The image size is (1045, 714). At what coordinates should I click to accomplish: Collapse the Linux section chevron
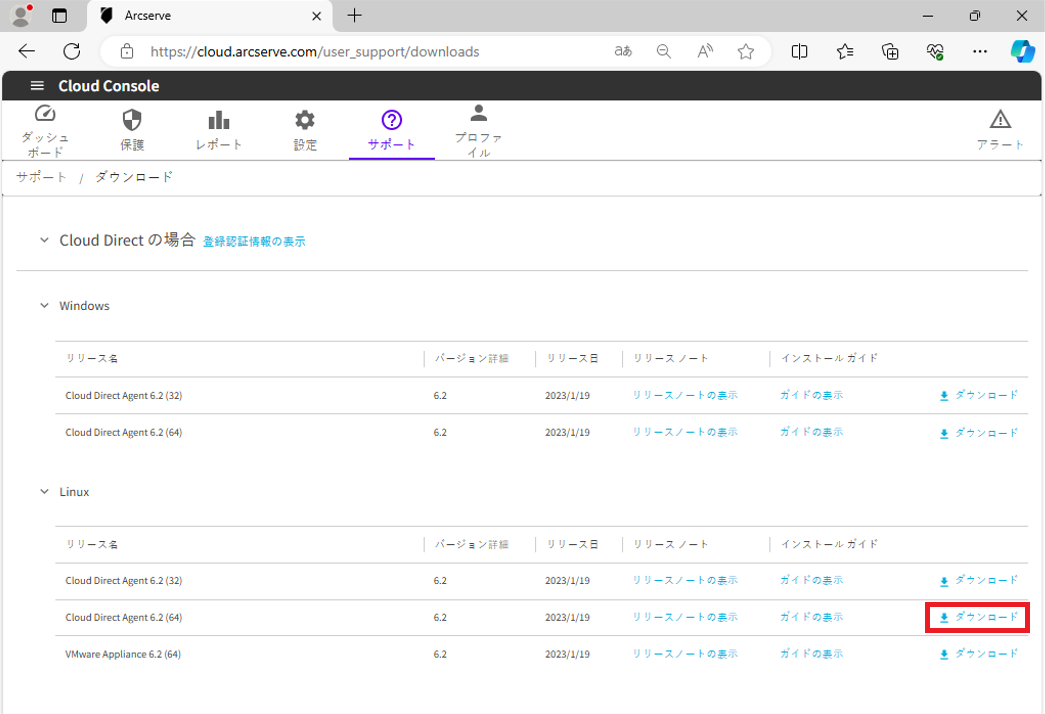tap(43, 492)
